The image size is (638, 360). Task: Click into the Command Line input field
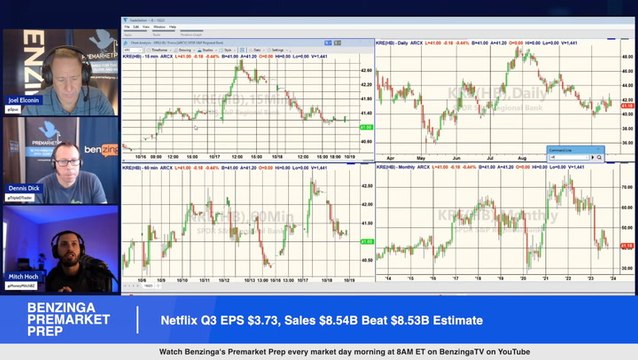pyautogui.click(x=569, y=157)
